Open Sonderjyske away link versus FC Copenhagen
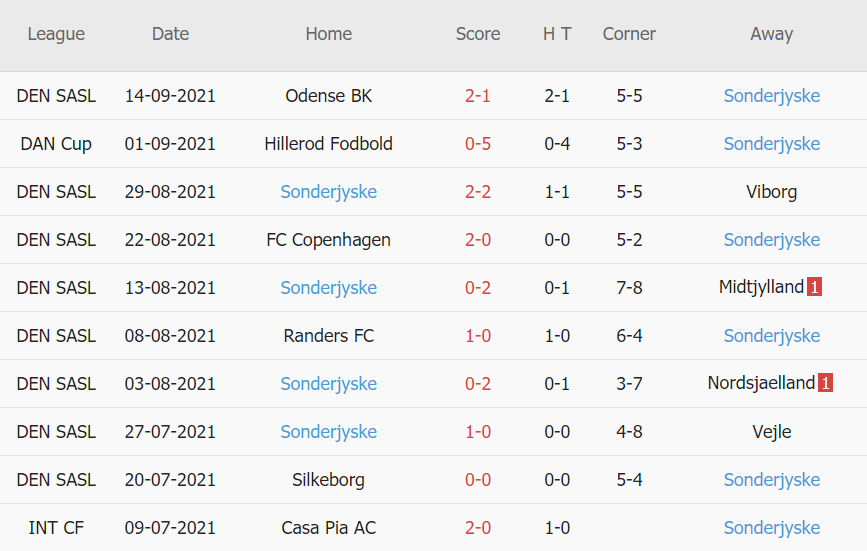Screen dimensions: 867x551 click(771, 240)
